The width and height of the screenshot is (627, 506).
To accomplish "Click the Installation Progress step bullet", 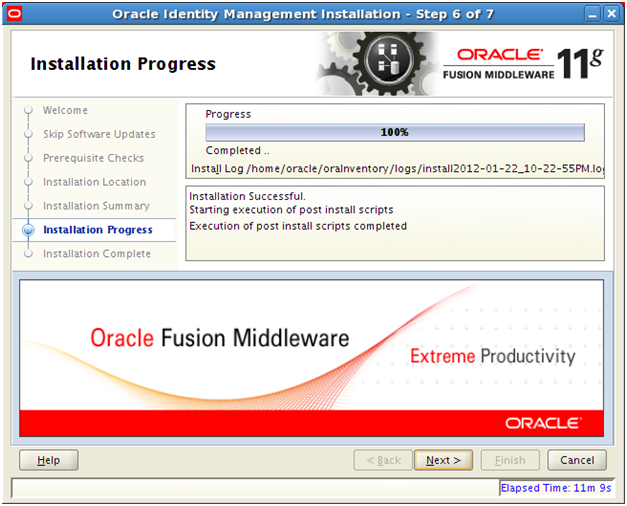I will click(x=28, y=230).
